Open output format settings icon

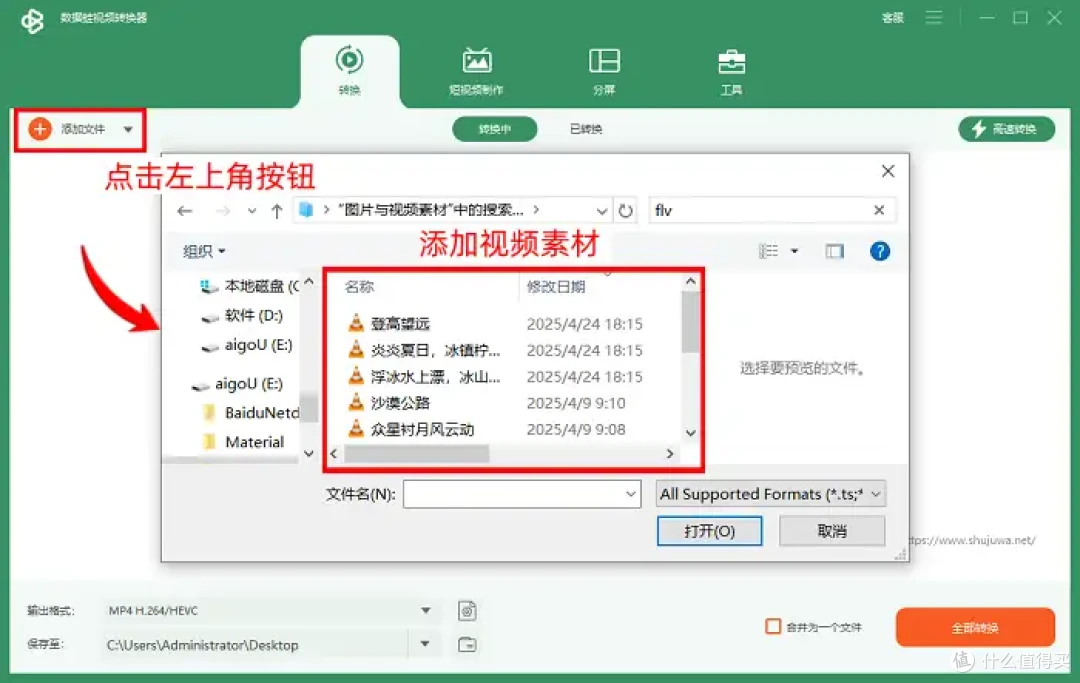point(467,611)
